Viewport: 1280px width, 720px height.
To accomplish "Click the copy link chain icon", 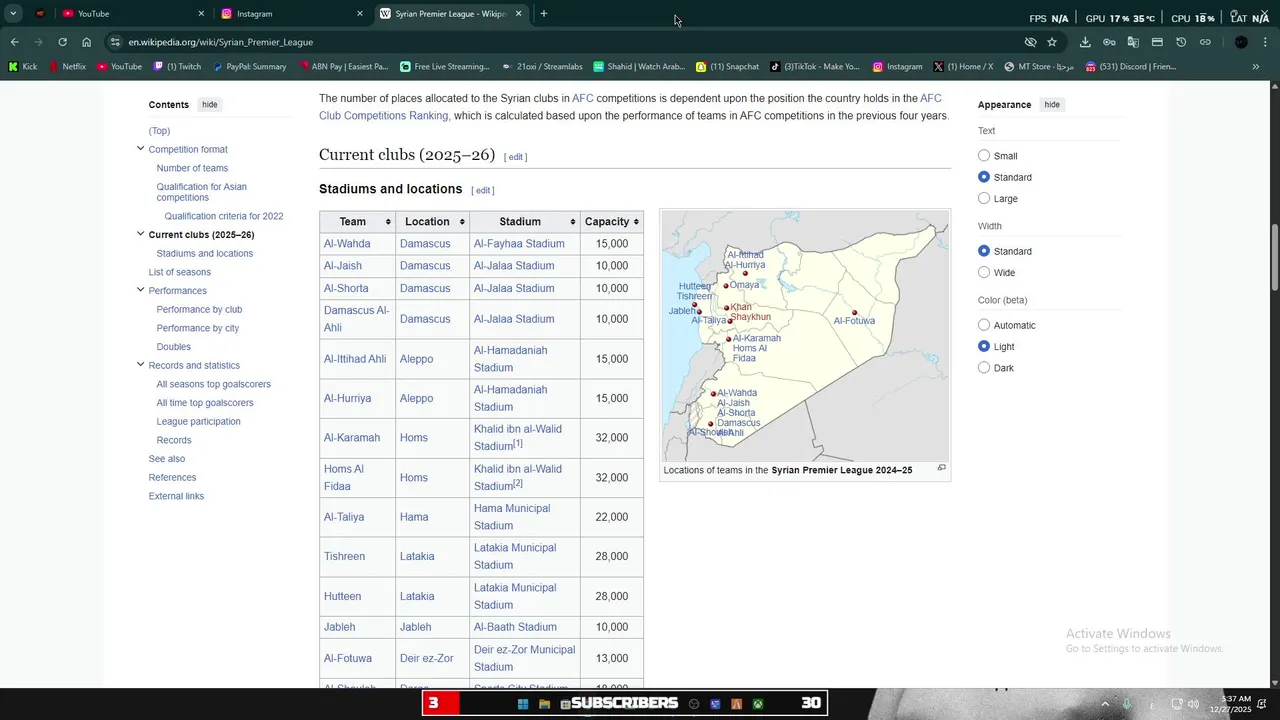I will (x=1205, y=42).
